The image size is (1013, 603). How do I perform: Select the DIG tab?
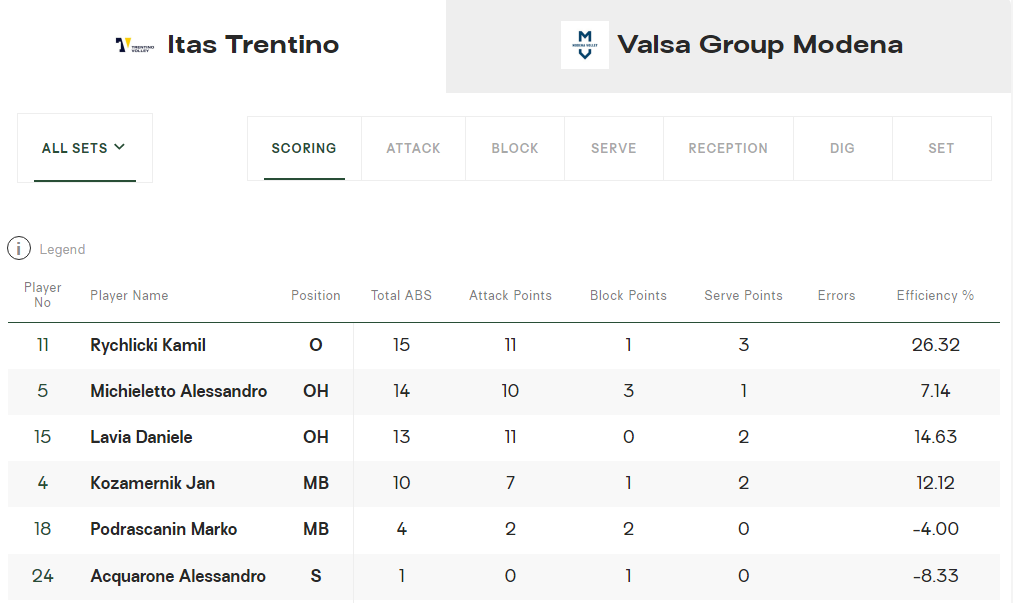pyautogui.click(x=842, y=149)
